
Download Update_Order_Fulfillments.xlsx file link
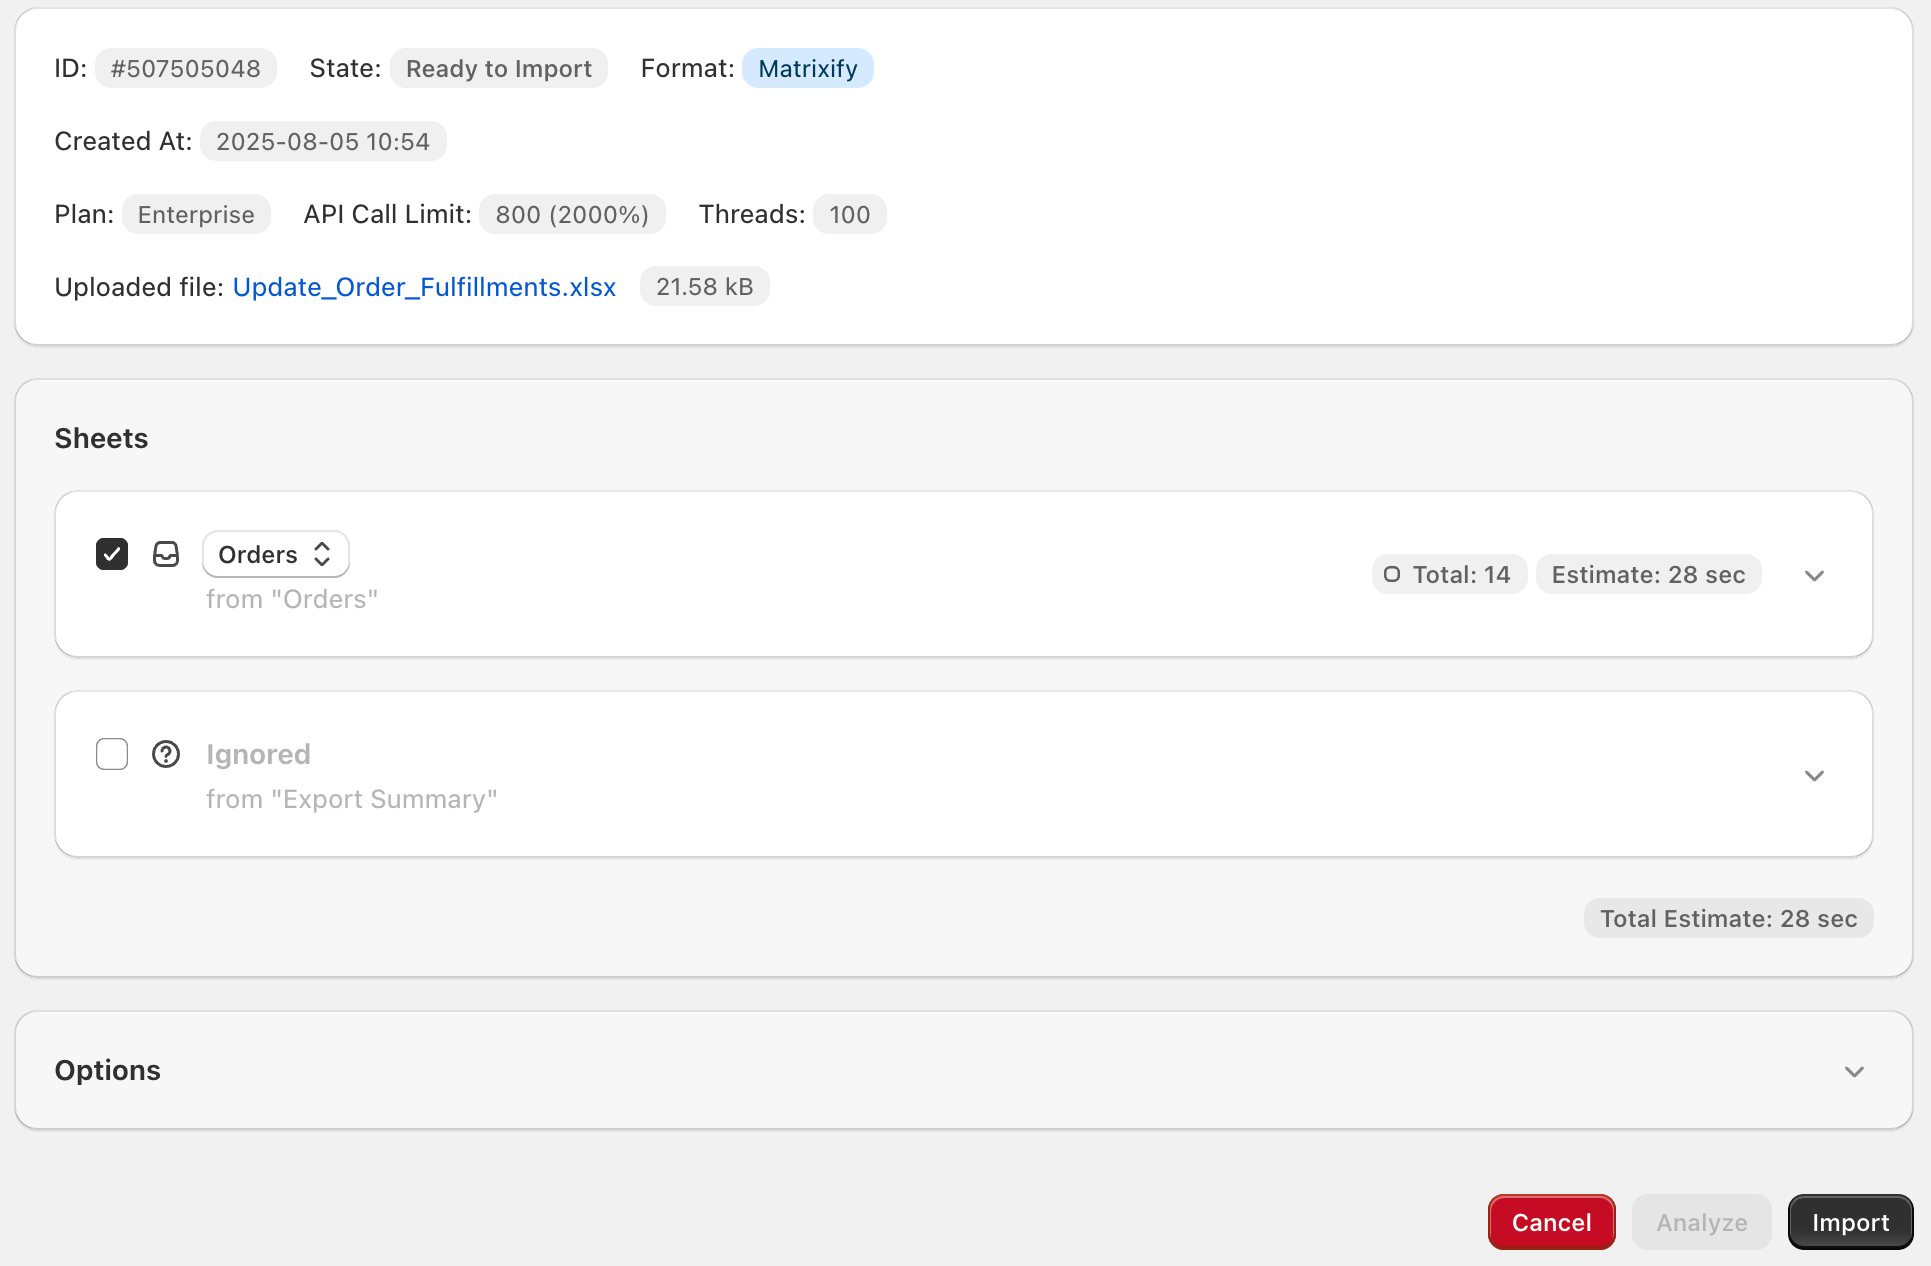point(424,287)
